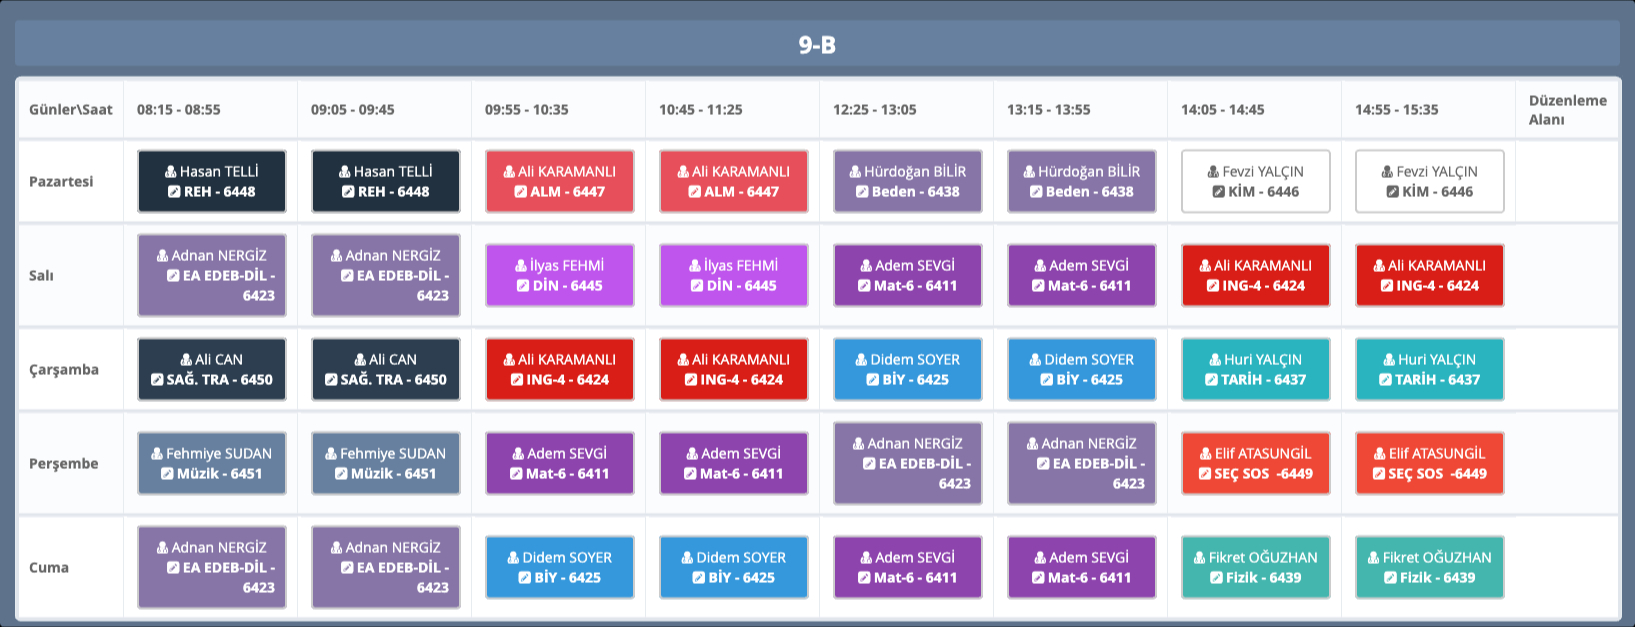Click the 12:25 - 13:05 time column header
Image resolution: width=1635 pixels, height=627 pixels.
click(x=874, y=110)
